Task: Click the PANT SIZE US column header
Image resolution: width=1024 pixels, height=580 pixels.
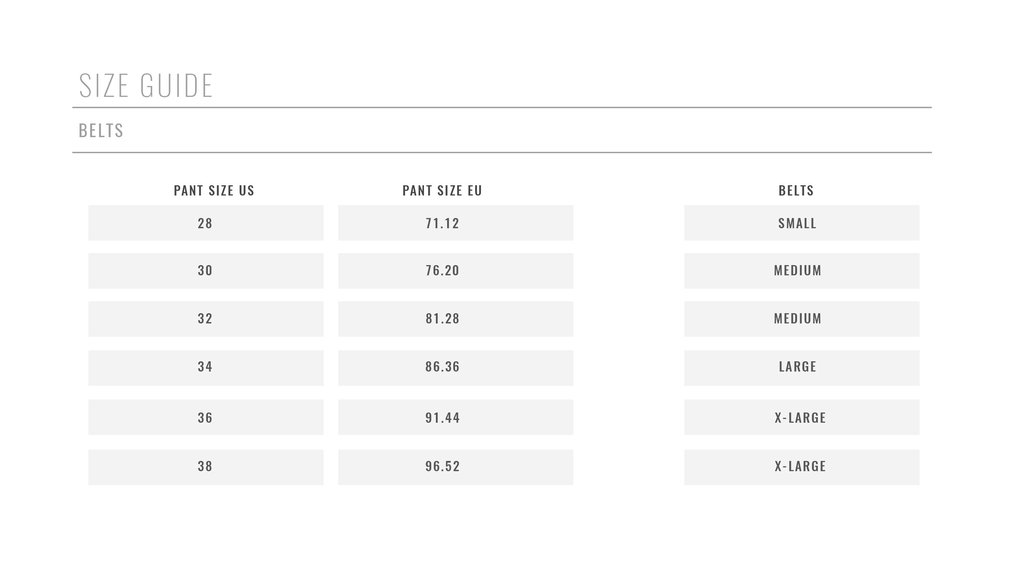Action: (214, 191)
